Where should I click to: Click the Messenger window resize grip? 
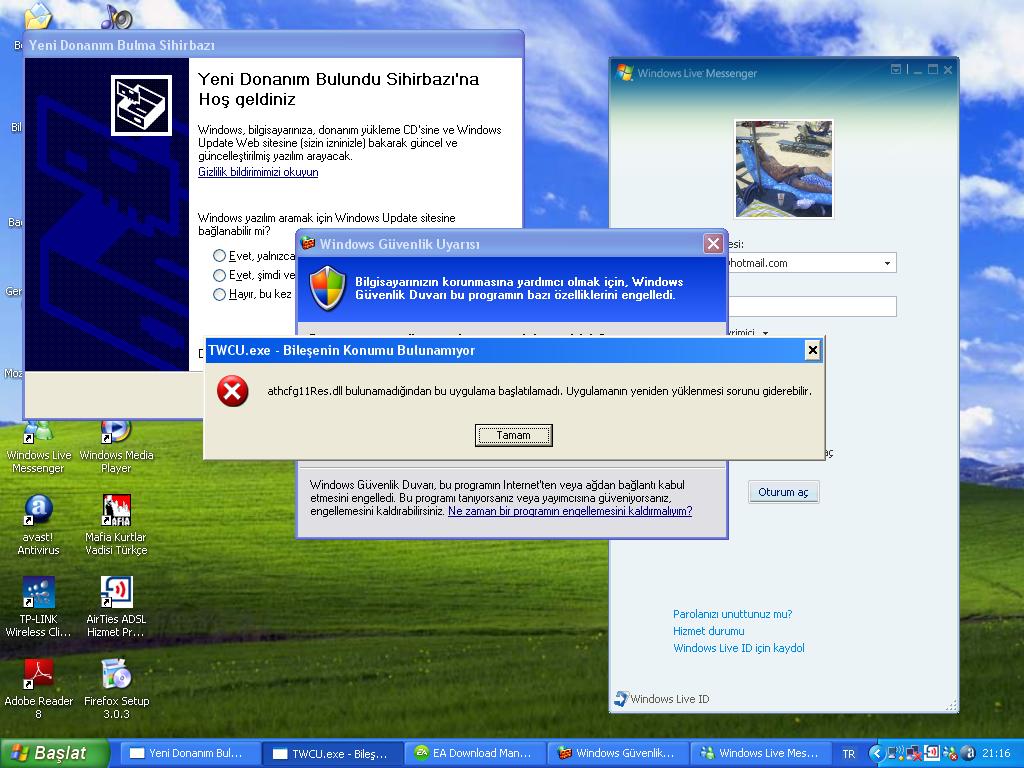pos(952,705)
